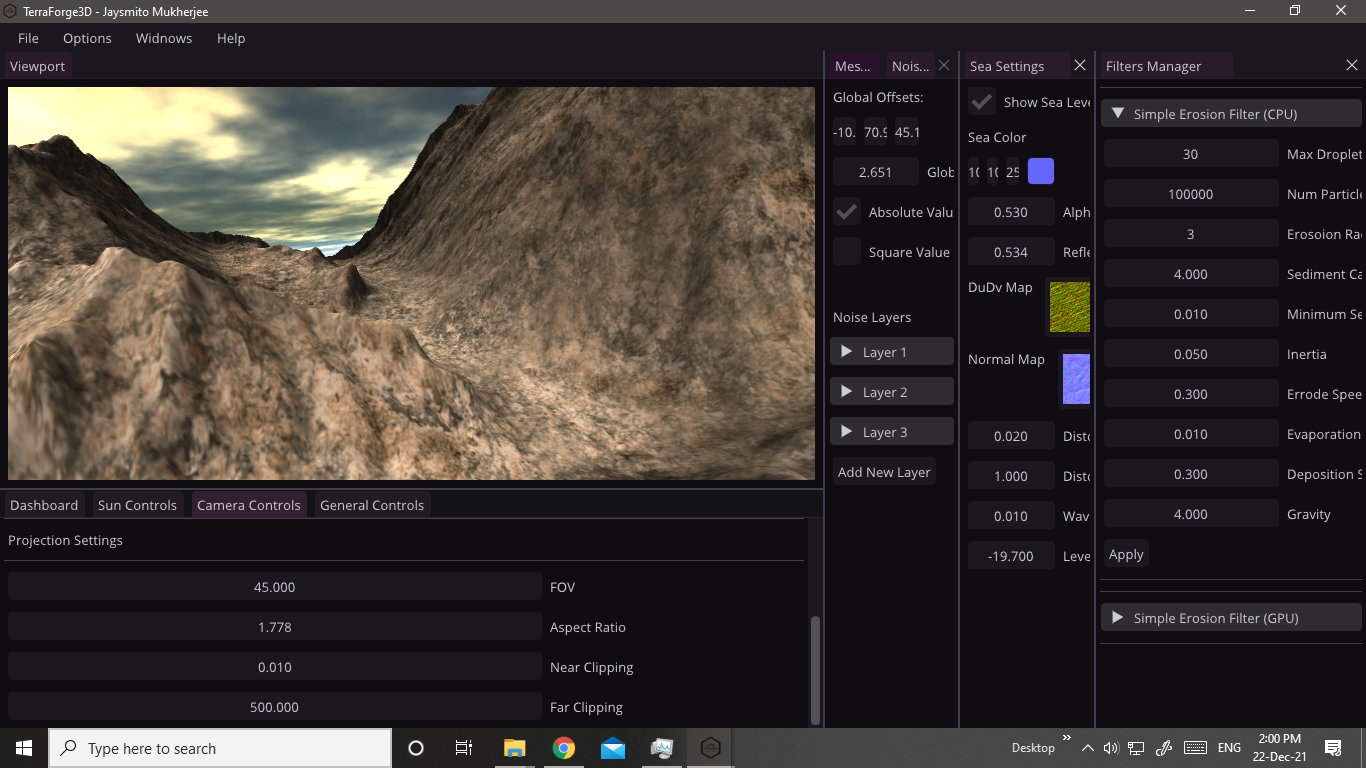Open the TerraForge3D taskbar icon
Screen dimensions: 1366x768
(x=710, y=748)
